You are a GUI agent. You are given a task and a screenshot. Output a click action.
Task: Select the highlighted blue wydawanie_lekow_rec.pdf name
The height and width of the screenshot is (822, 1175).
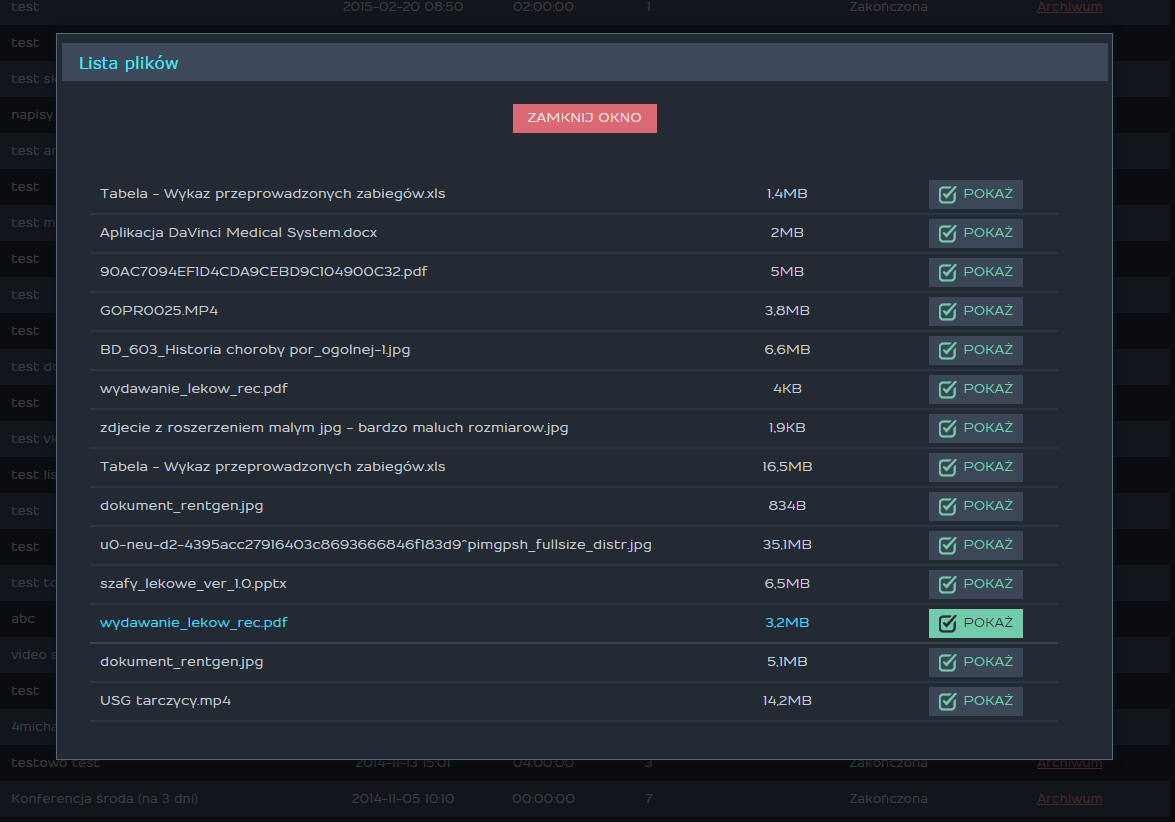point(193,622)
